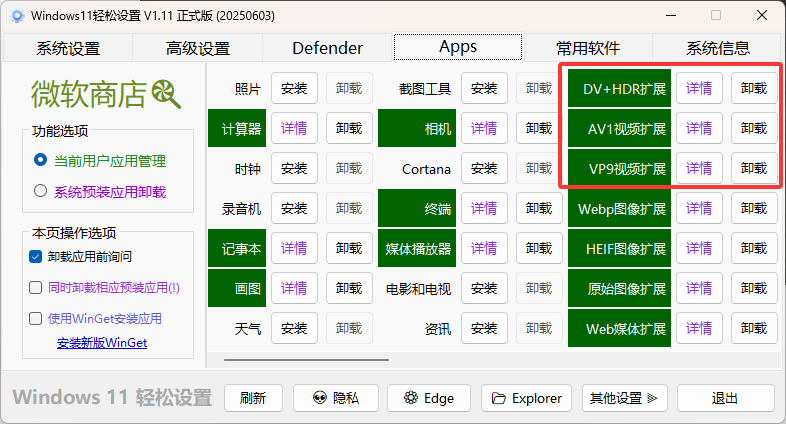The height and width of the screenshot is (424, 786).
Task: View 详情 for VP9视频扩展
Action: click(699, 168)
